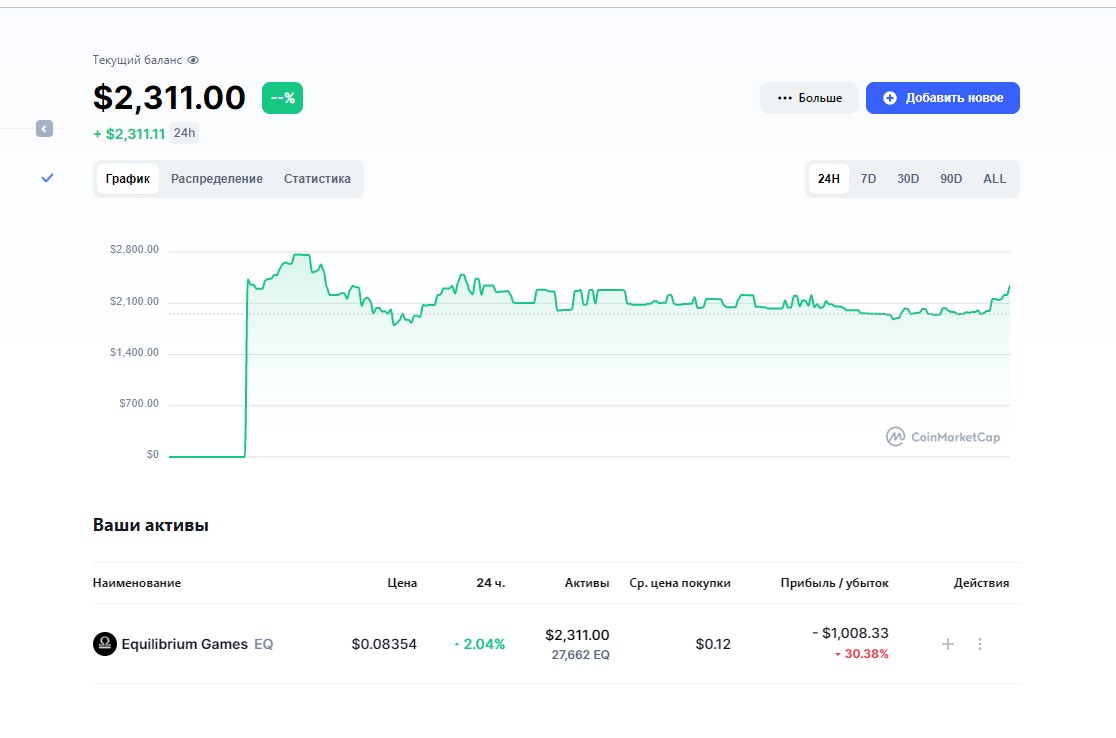Click the $0.08354 price value

pyautogui.click(x=384, y=644)
